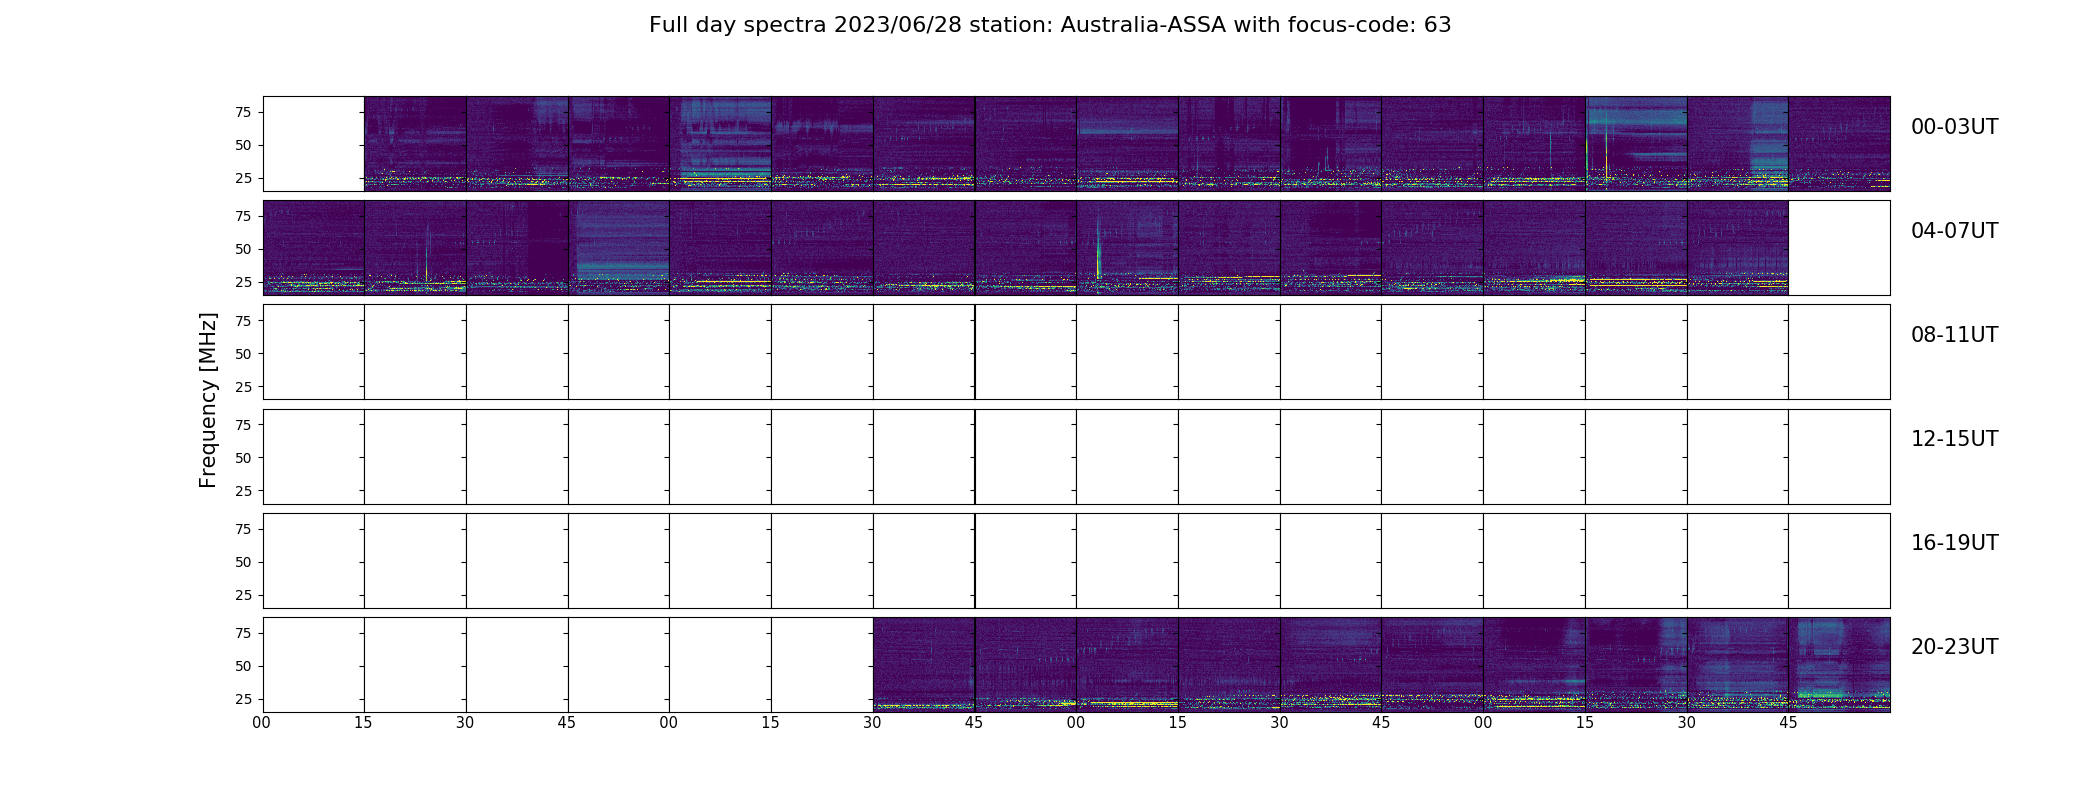
Task: Open the 01:00-01:15 spectrogram with horizontal banding
Action: [720, 144]
